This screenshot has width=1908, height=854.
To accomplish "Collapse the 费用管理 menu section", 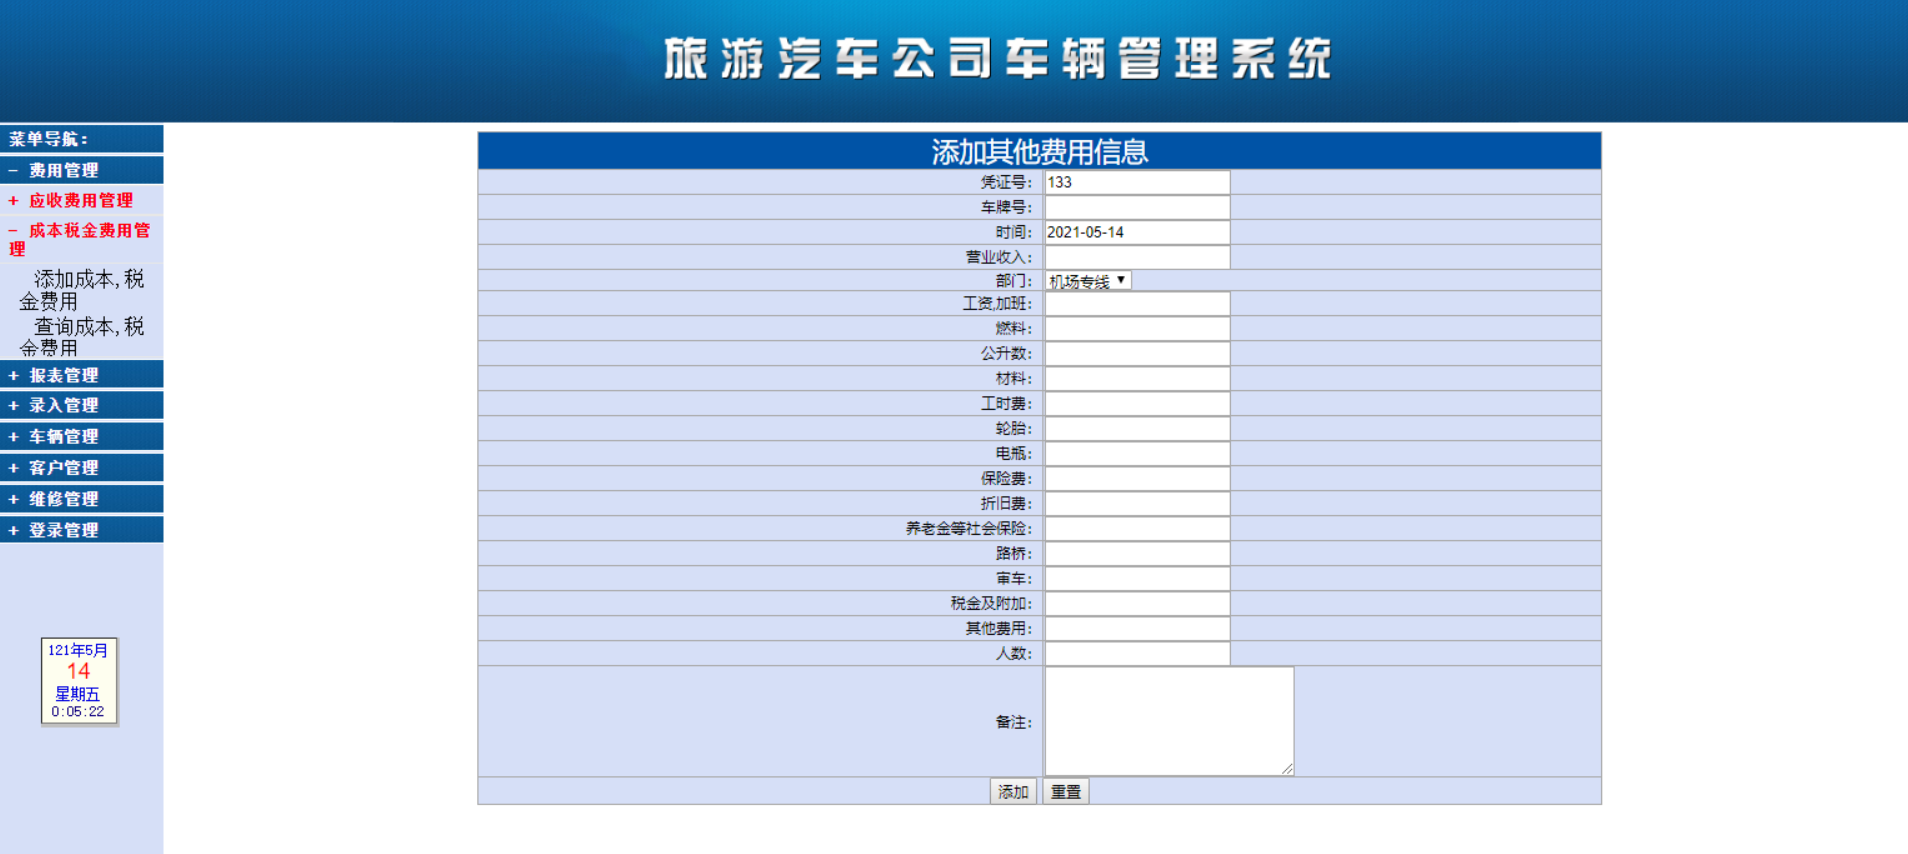I will point(81,170).
